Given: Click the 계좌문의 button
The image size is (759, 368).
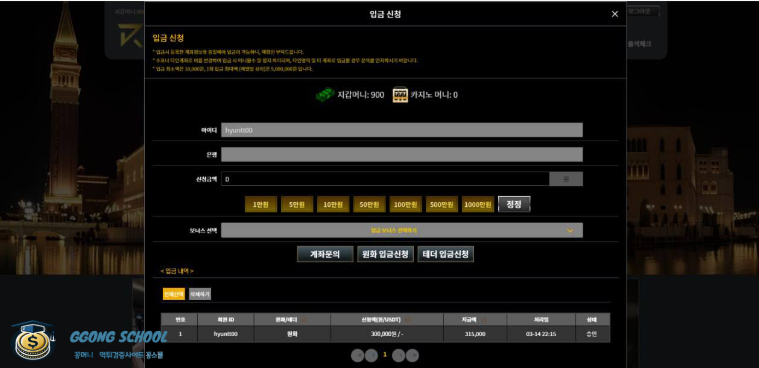Looking at the screenshot, I should click(x=325, y=254).
